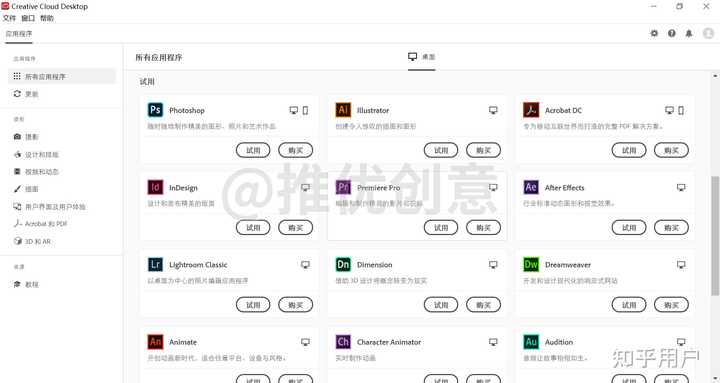Screen dimensions: 720x383
Task: Click the Acrobat DC app icon
Action: pyautogui.click(x=531, y=110)
